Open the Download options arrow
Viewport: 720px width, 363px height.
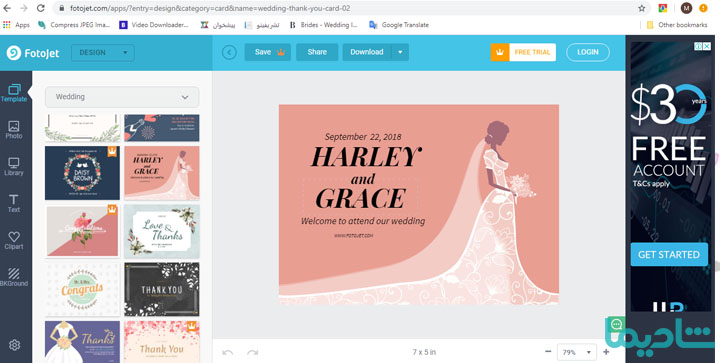(x=400, y=52)
